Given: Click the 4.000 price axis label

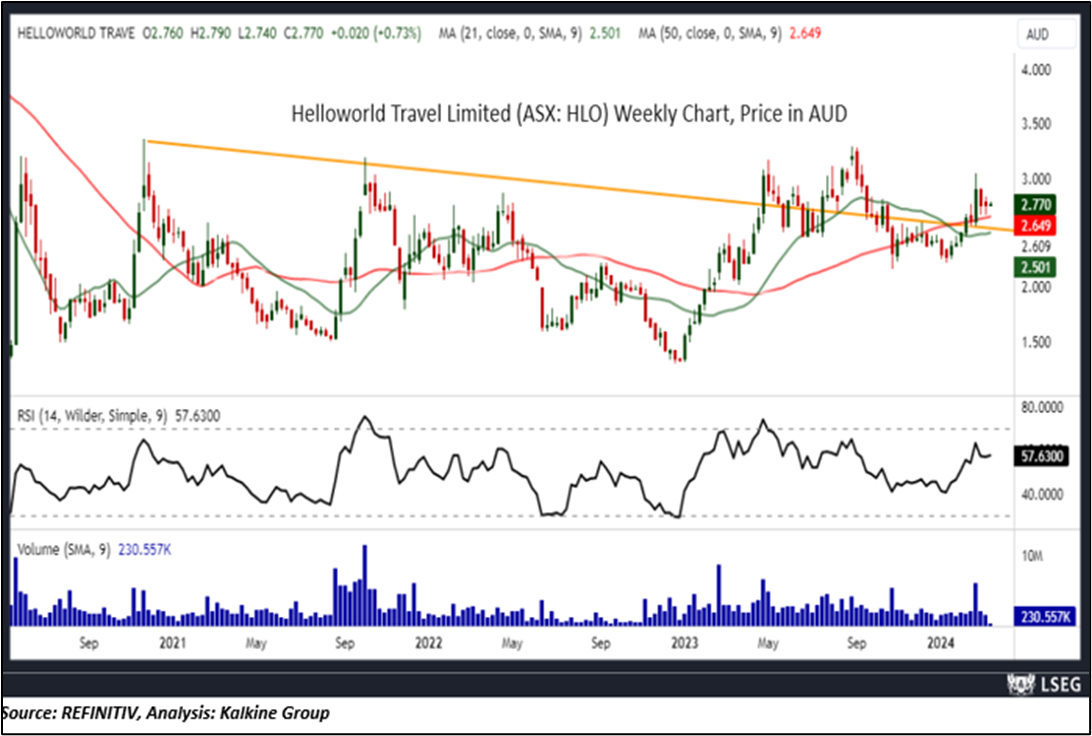Looking at the screenshot, I should (x=1036, y=70).
